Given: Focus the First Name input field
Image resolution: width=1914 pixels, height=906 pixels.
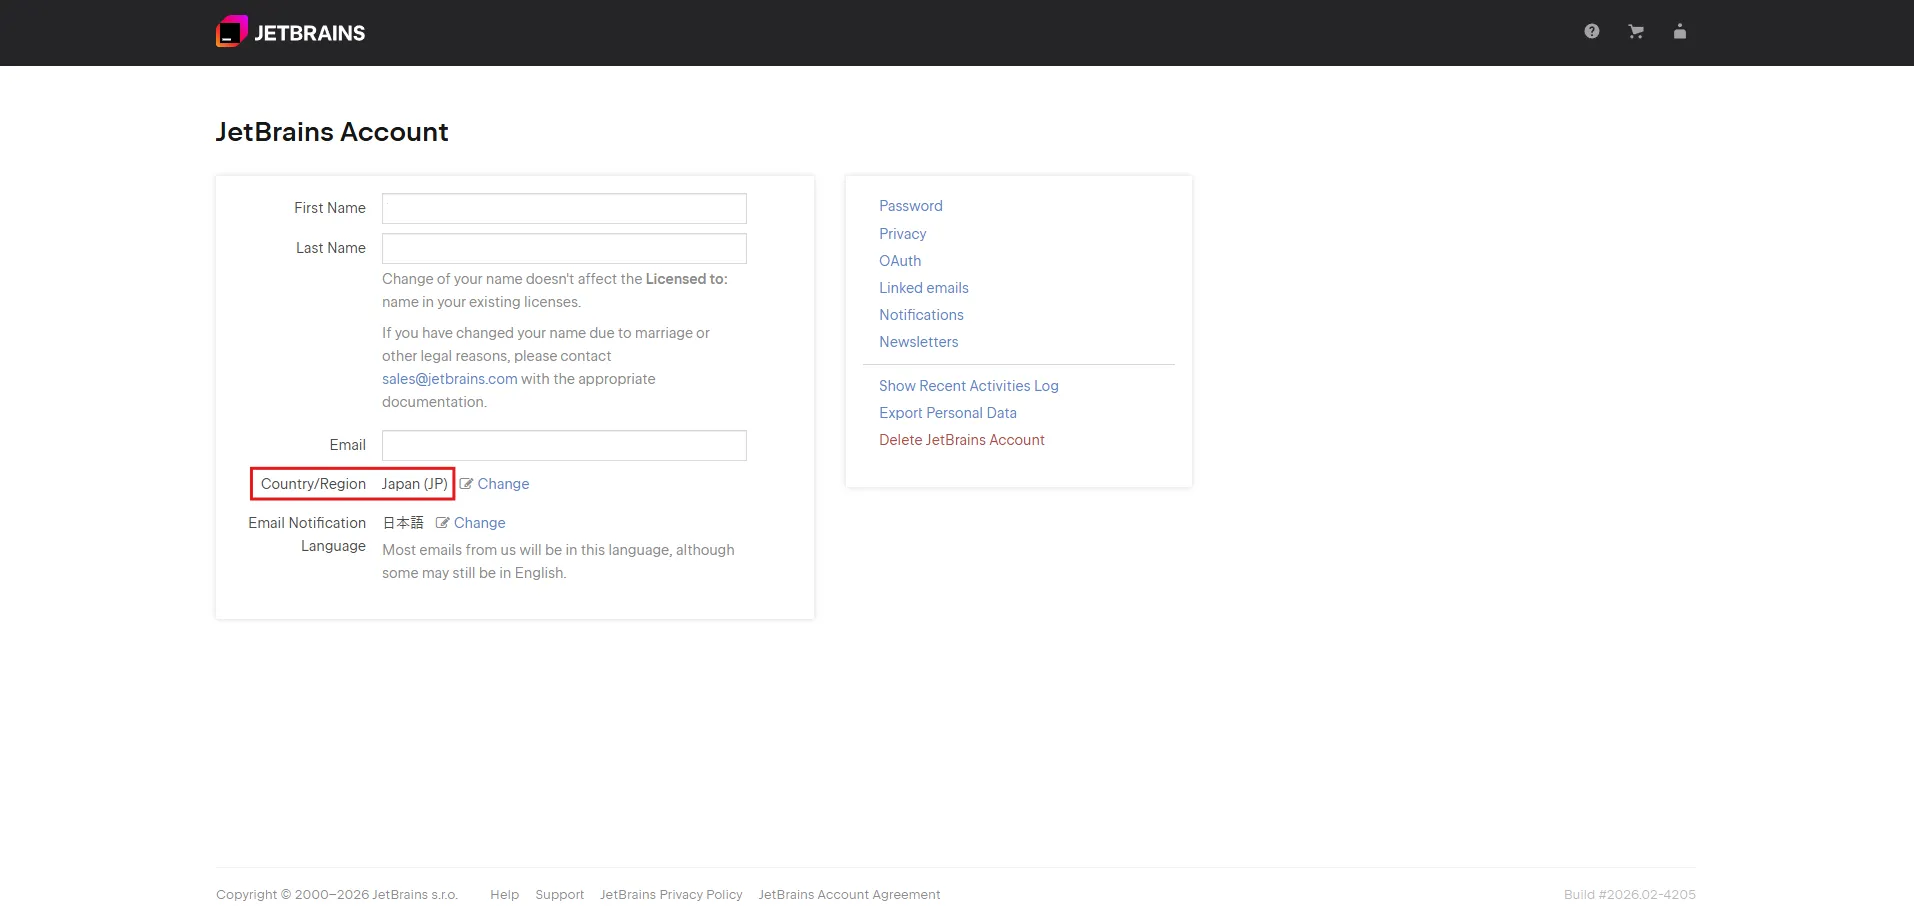Looking at the screenshot, I should tap(564, 208).
